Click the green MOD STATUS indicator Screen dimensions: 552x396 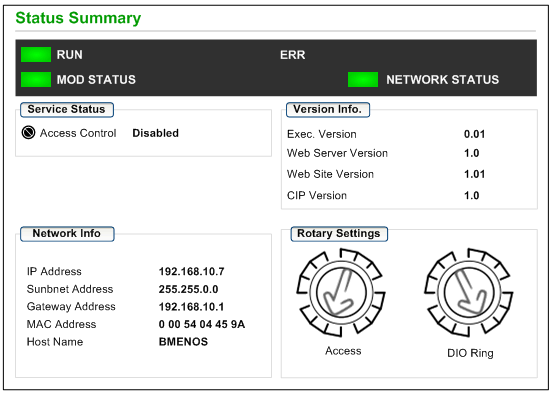click(36, 79)
